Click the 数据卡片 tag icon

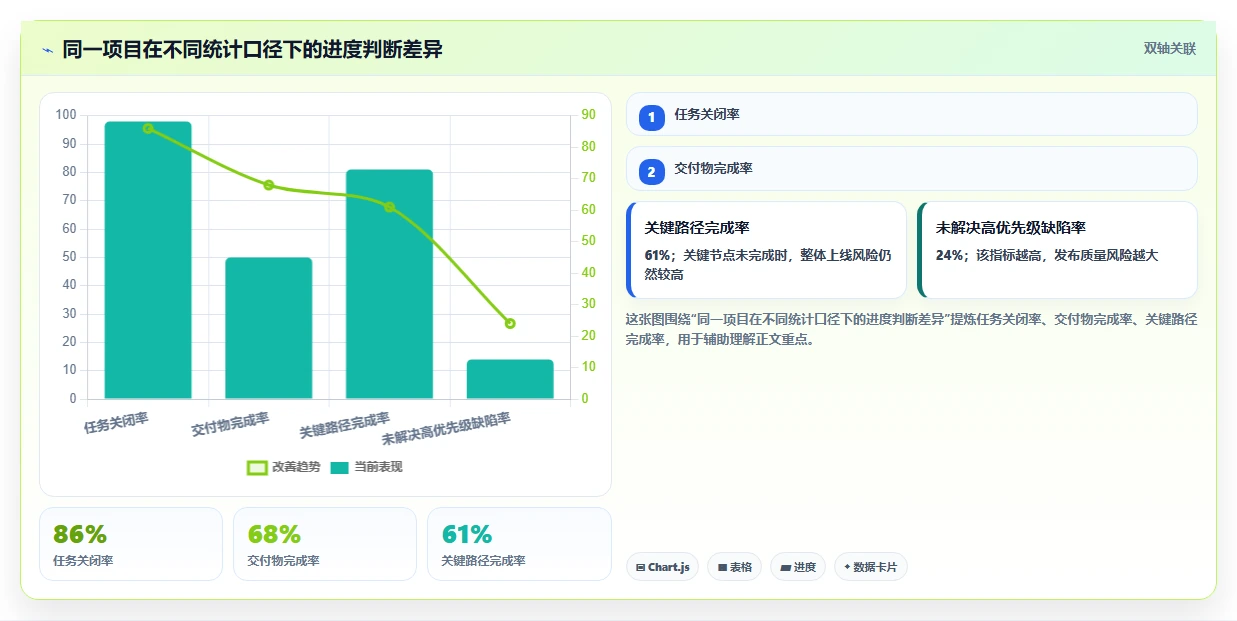coord(847,567)
